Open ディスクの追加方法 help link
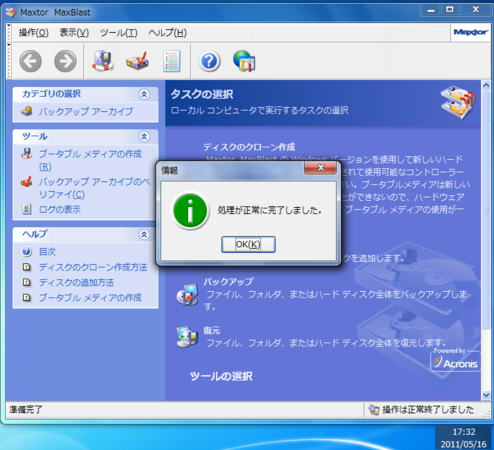Viewport: 494px width, 450px height. click(x=76, y=282)
